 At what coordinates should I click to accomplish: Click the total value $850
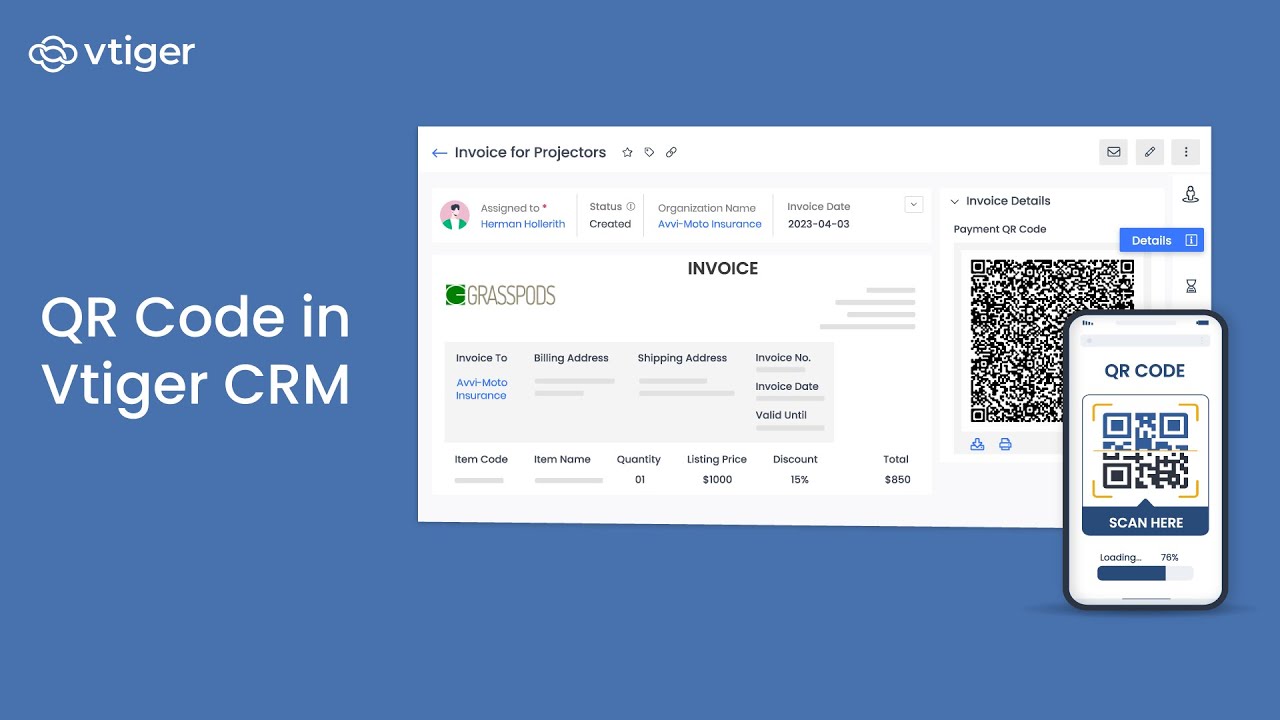[x=898, y=480]
